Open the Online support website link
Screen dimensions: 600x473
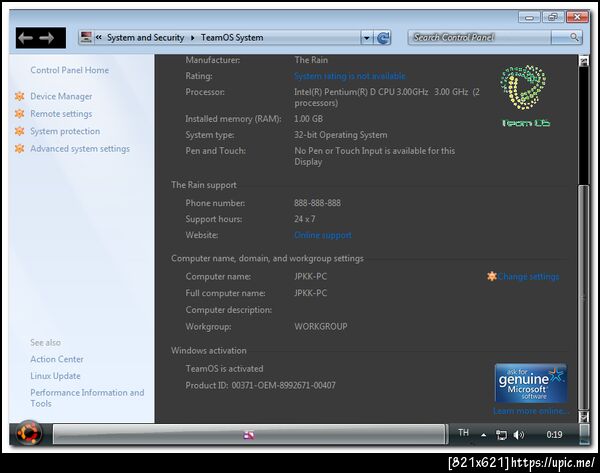323,235
